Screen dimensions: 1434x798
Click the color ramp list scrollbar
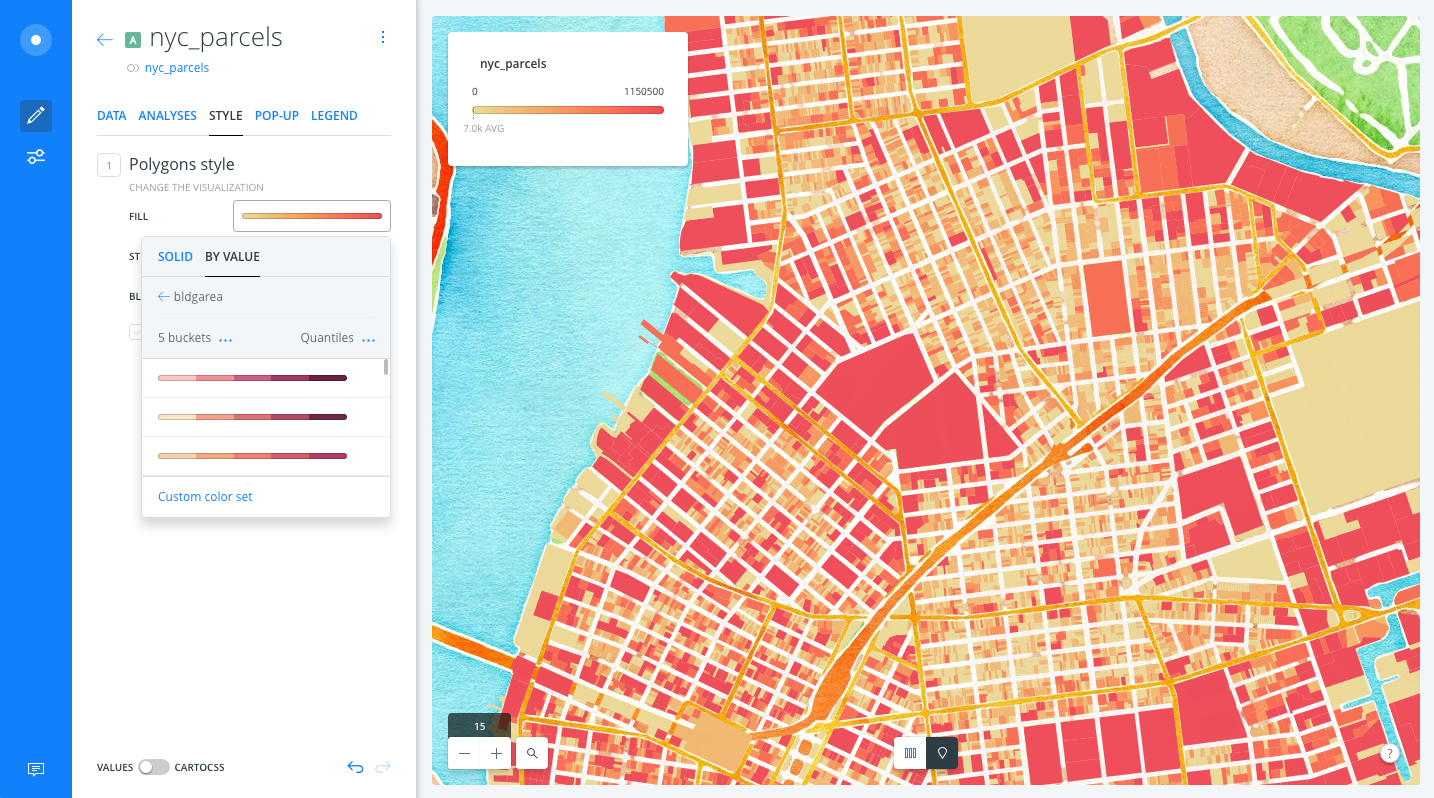[386, 367]
